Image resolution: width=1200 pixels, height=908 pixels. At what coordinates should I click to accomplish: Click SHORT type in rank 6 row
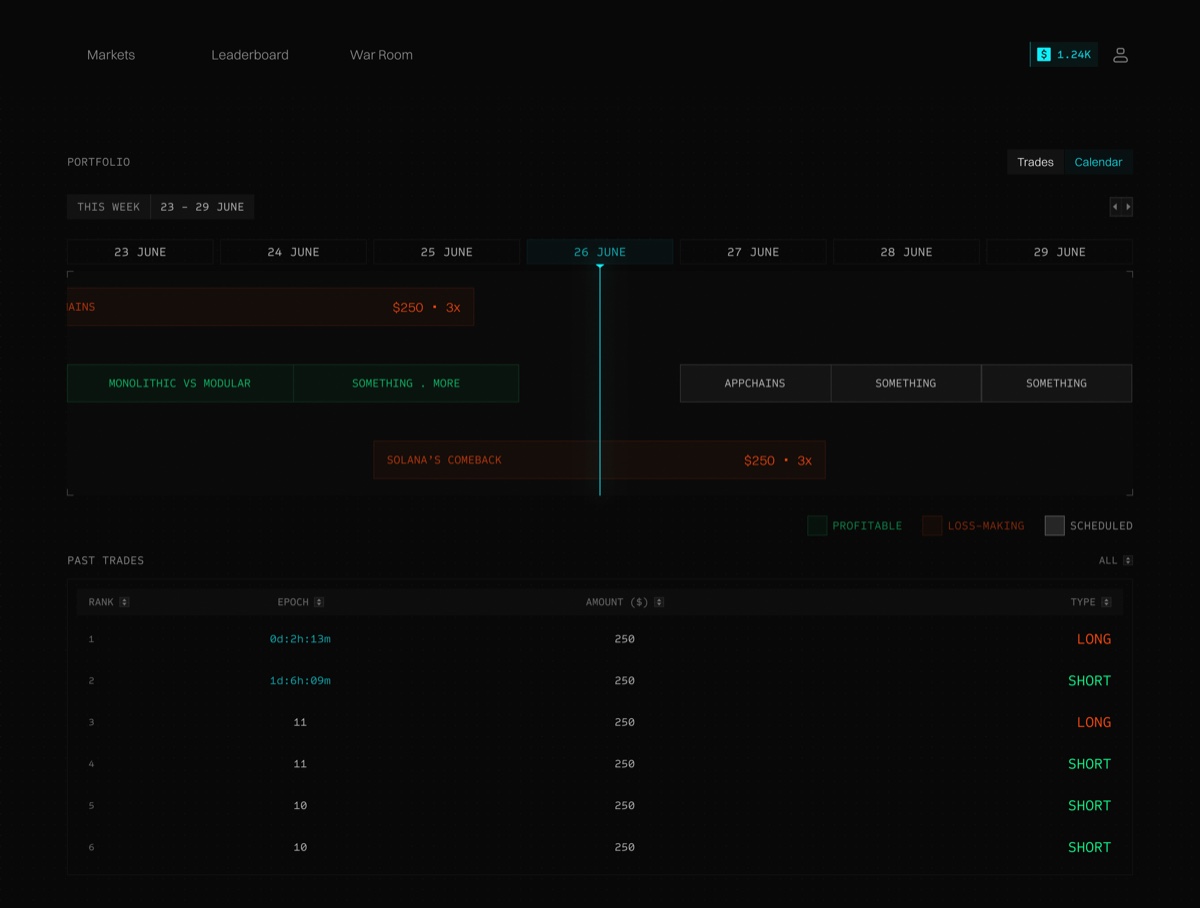click(x=1090, y=847)
